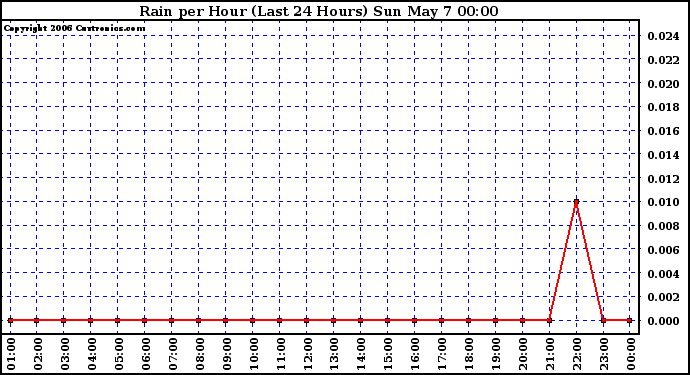Click the x-axis label 20:00
This screenshot has height=375, width=690.
(x=523, y=354)
